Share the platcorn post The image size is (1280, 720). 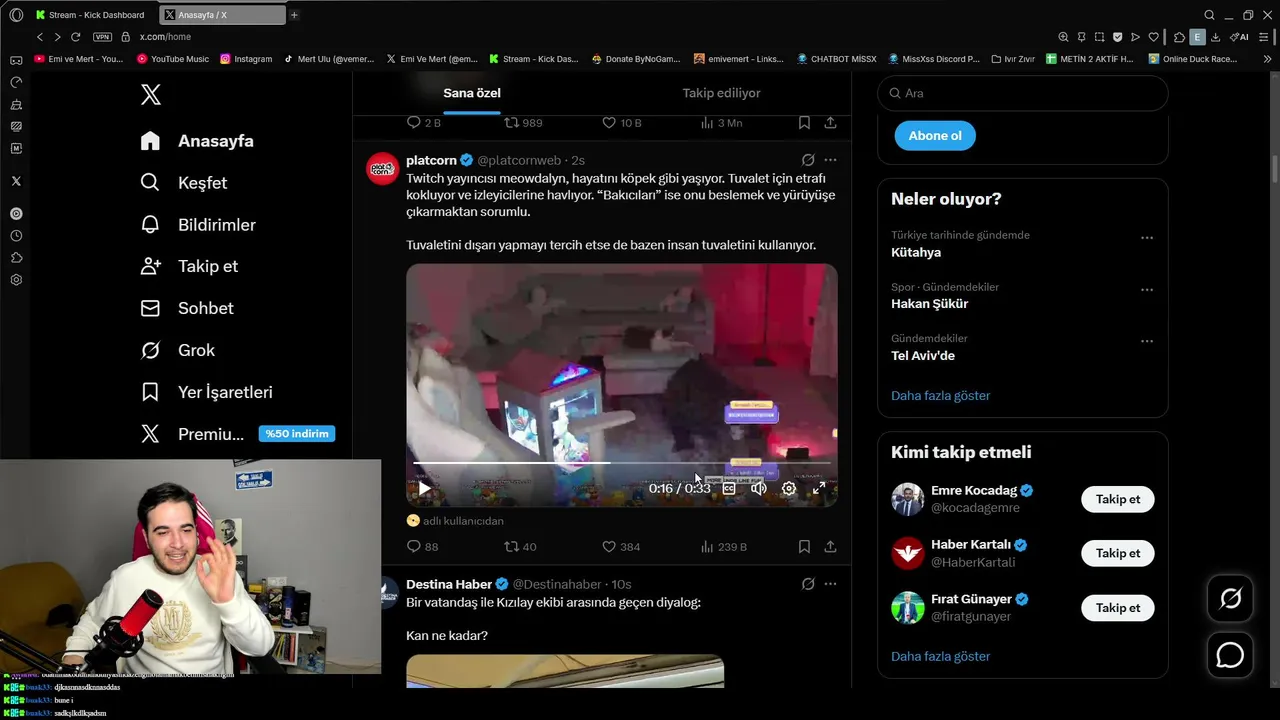[830, 547]
